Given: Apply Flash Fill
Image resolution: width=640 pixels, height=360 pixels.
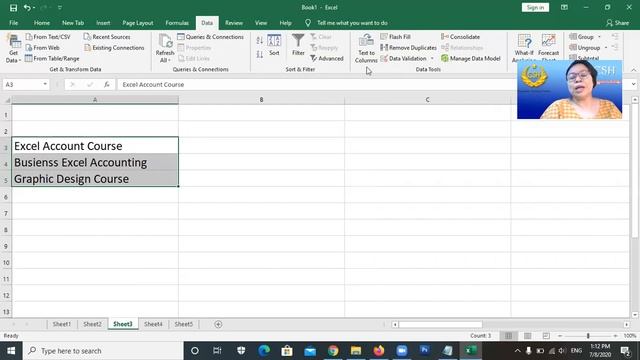Looking at the screenshot, I should (x=396, y=37).
